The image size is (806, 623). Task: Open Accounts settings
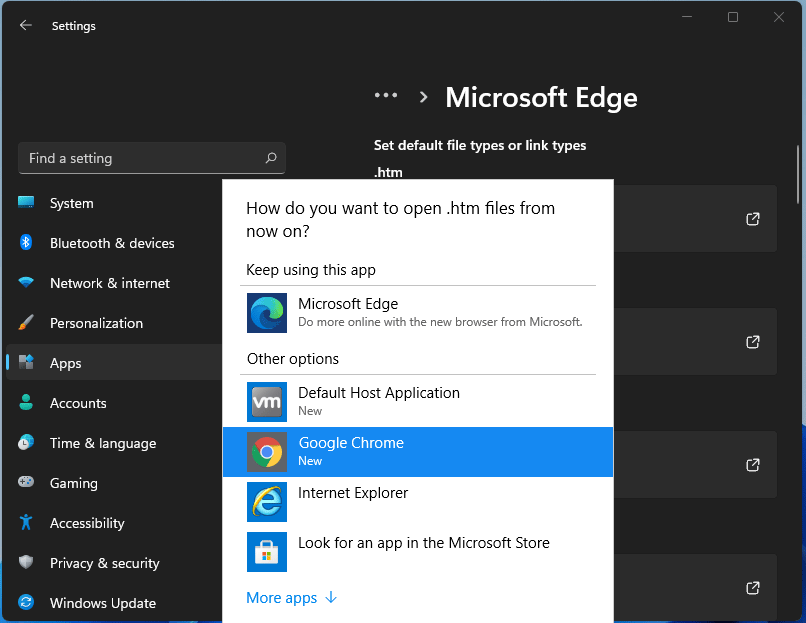tap(114, 402)
